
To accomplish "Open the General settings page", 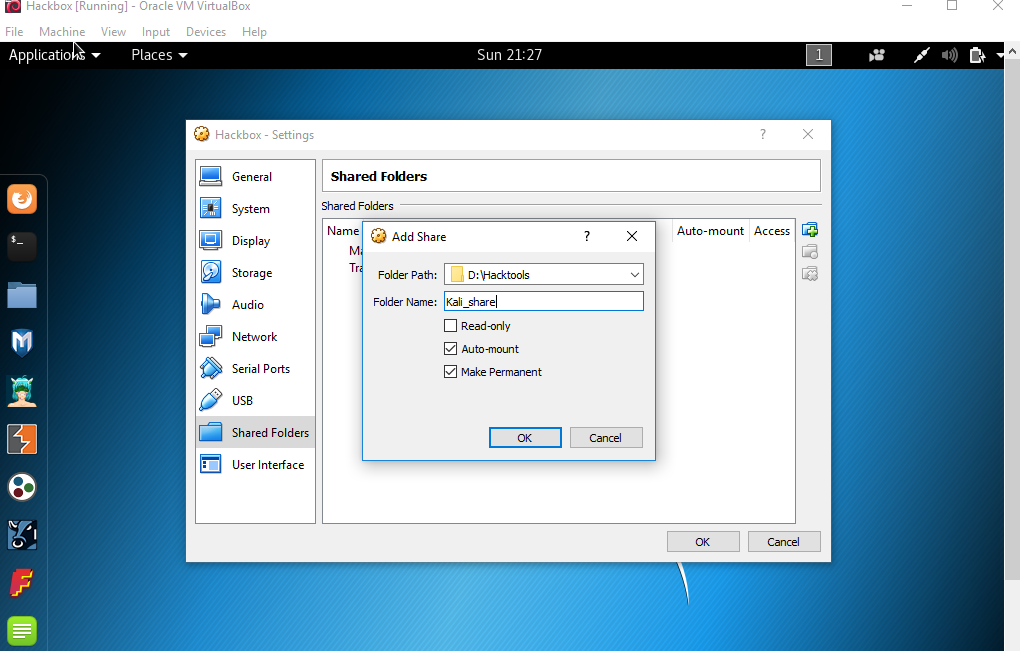I will (255, 177).
